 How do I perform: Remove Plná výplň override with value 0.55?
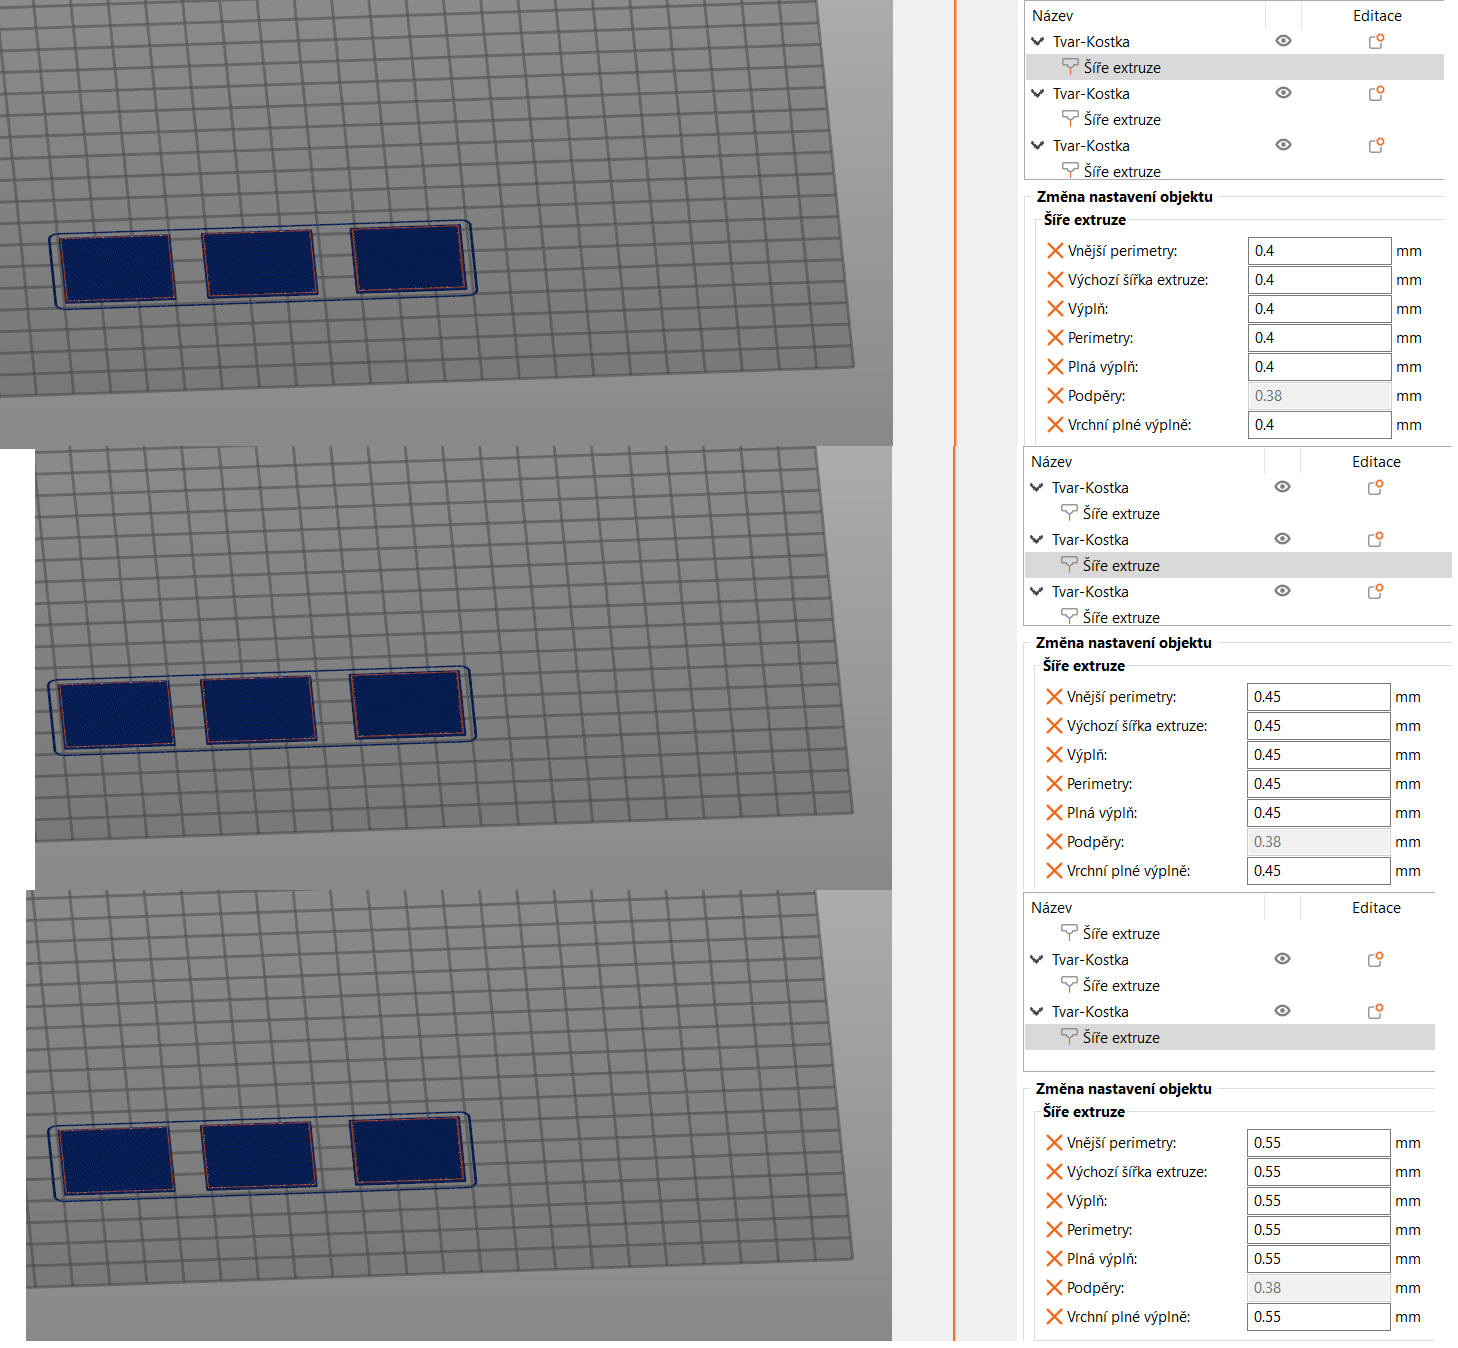(x=1053, y=1259)
